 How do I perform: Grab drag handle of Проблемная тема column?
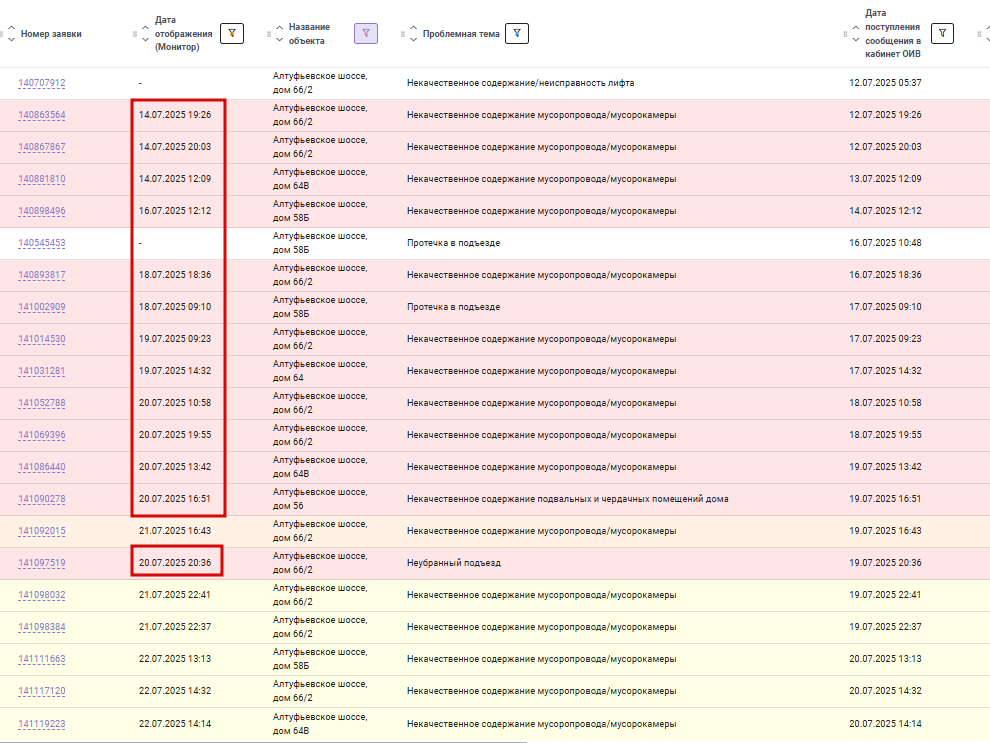(x=403, y=34)
